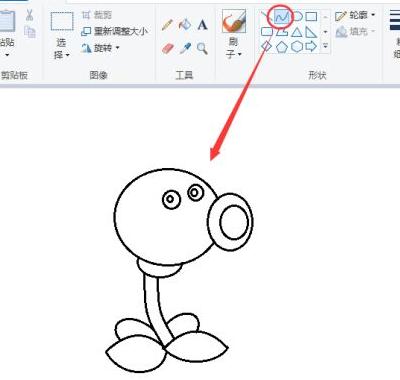The image size is (400, 380).
Task: Click the Copy icon below Cut
Action: click(30, 32)
